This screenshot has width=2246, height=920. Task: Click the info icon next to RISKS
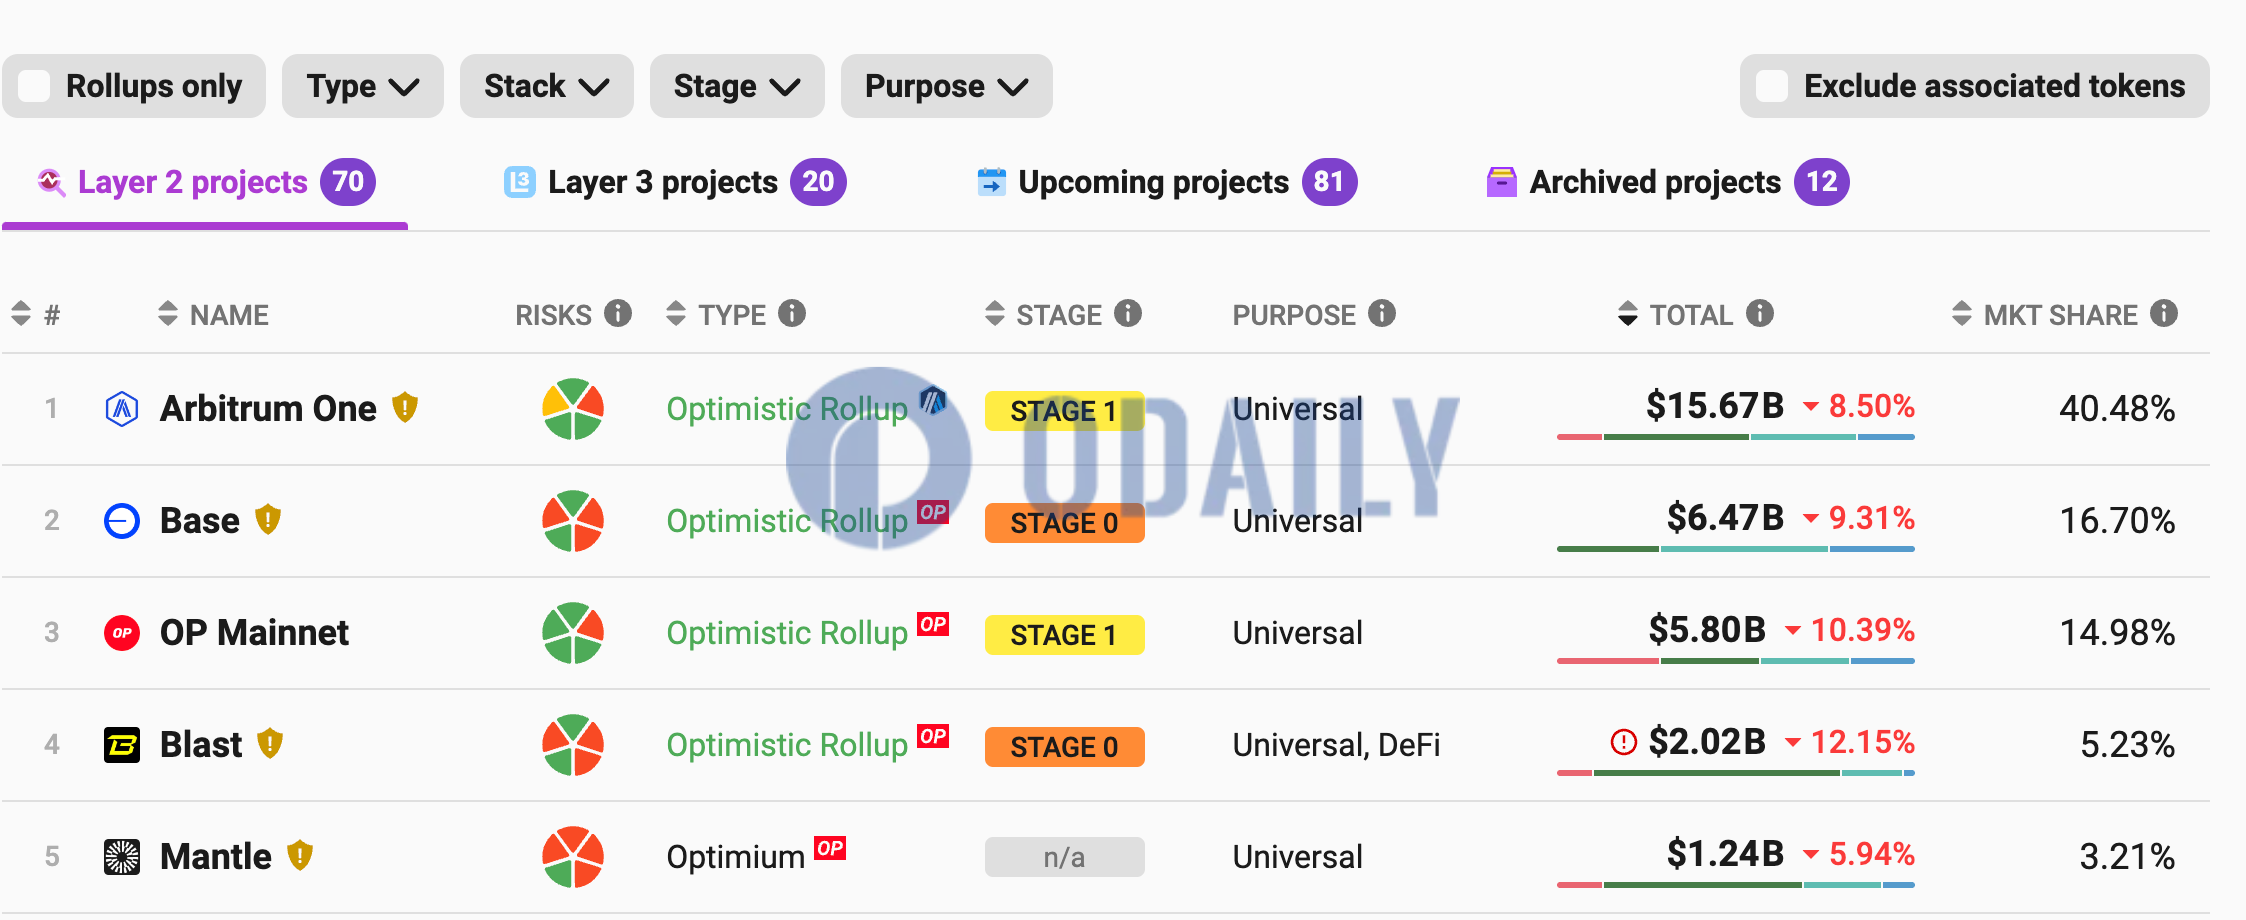618,314
